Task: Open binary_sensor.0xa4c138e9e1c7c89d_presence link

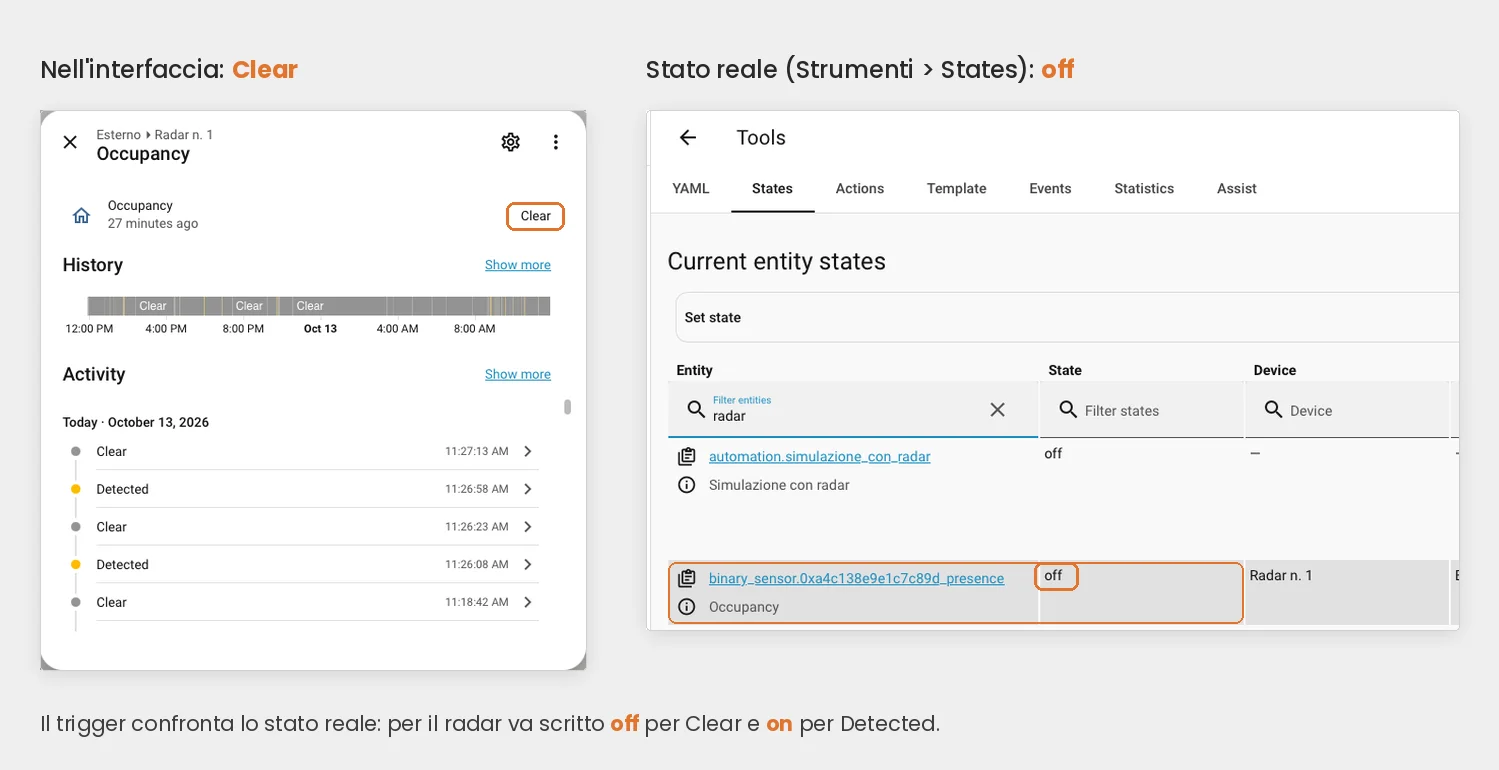Action: (856, 578)
